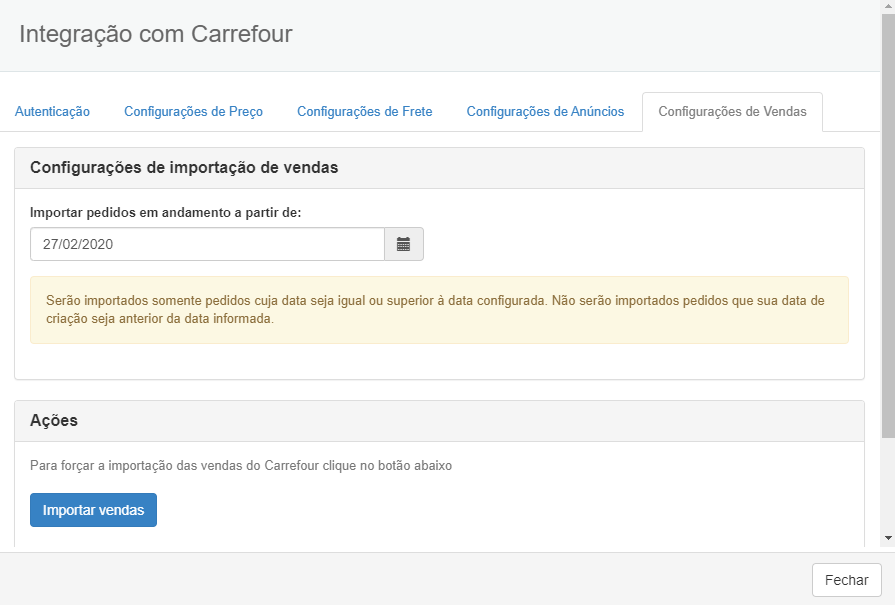Open the calendar date picker icon
The width and height of the screenshot is (895, 605).
(x=404, y=244)
